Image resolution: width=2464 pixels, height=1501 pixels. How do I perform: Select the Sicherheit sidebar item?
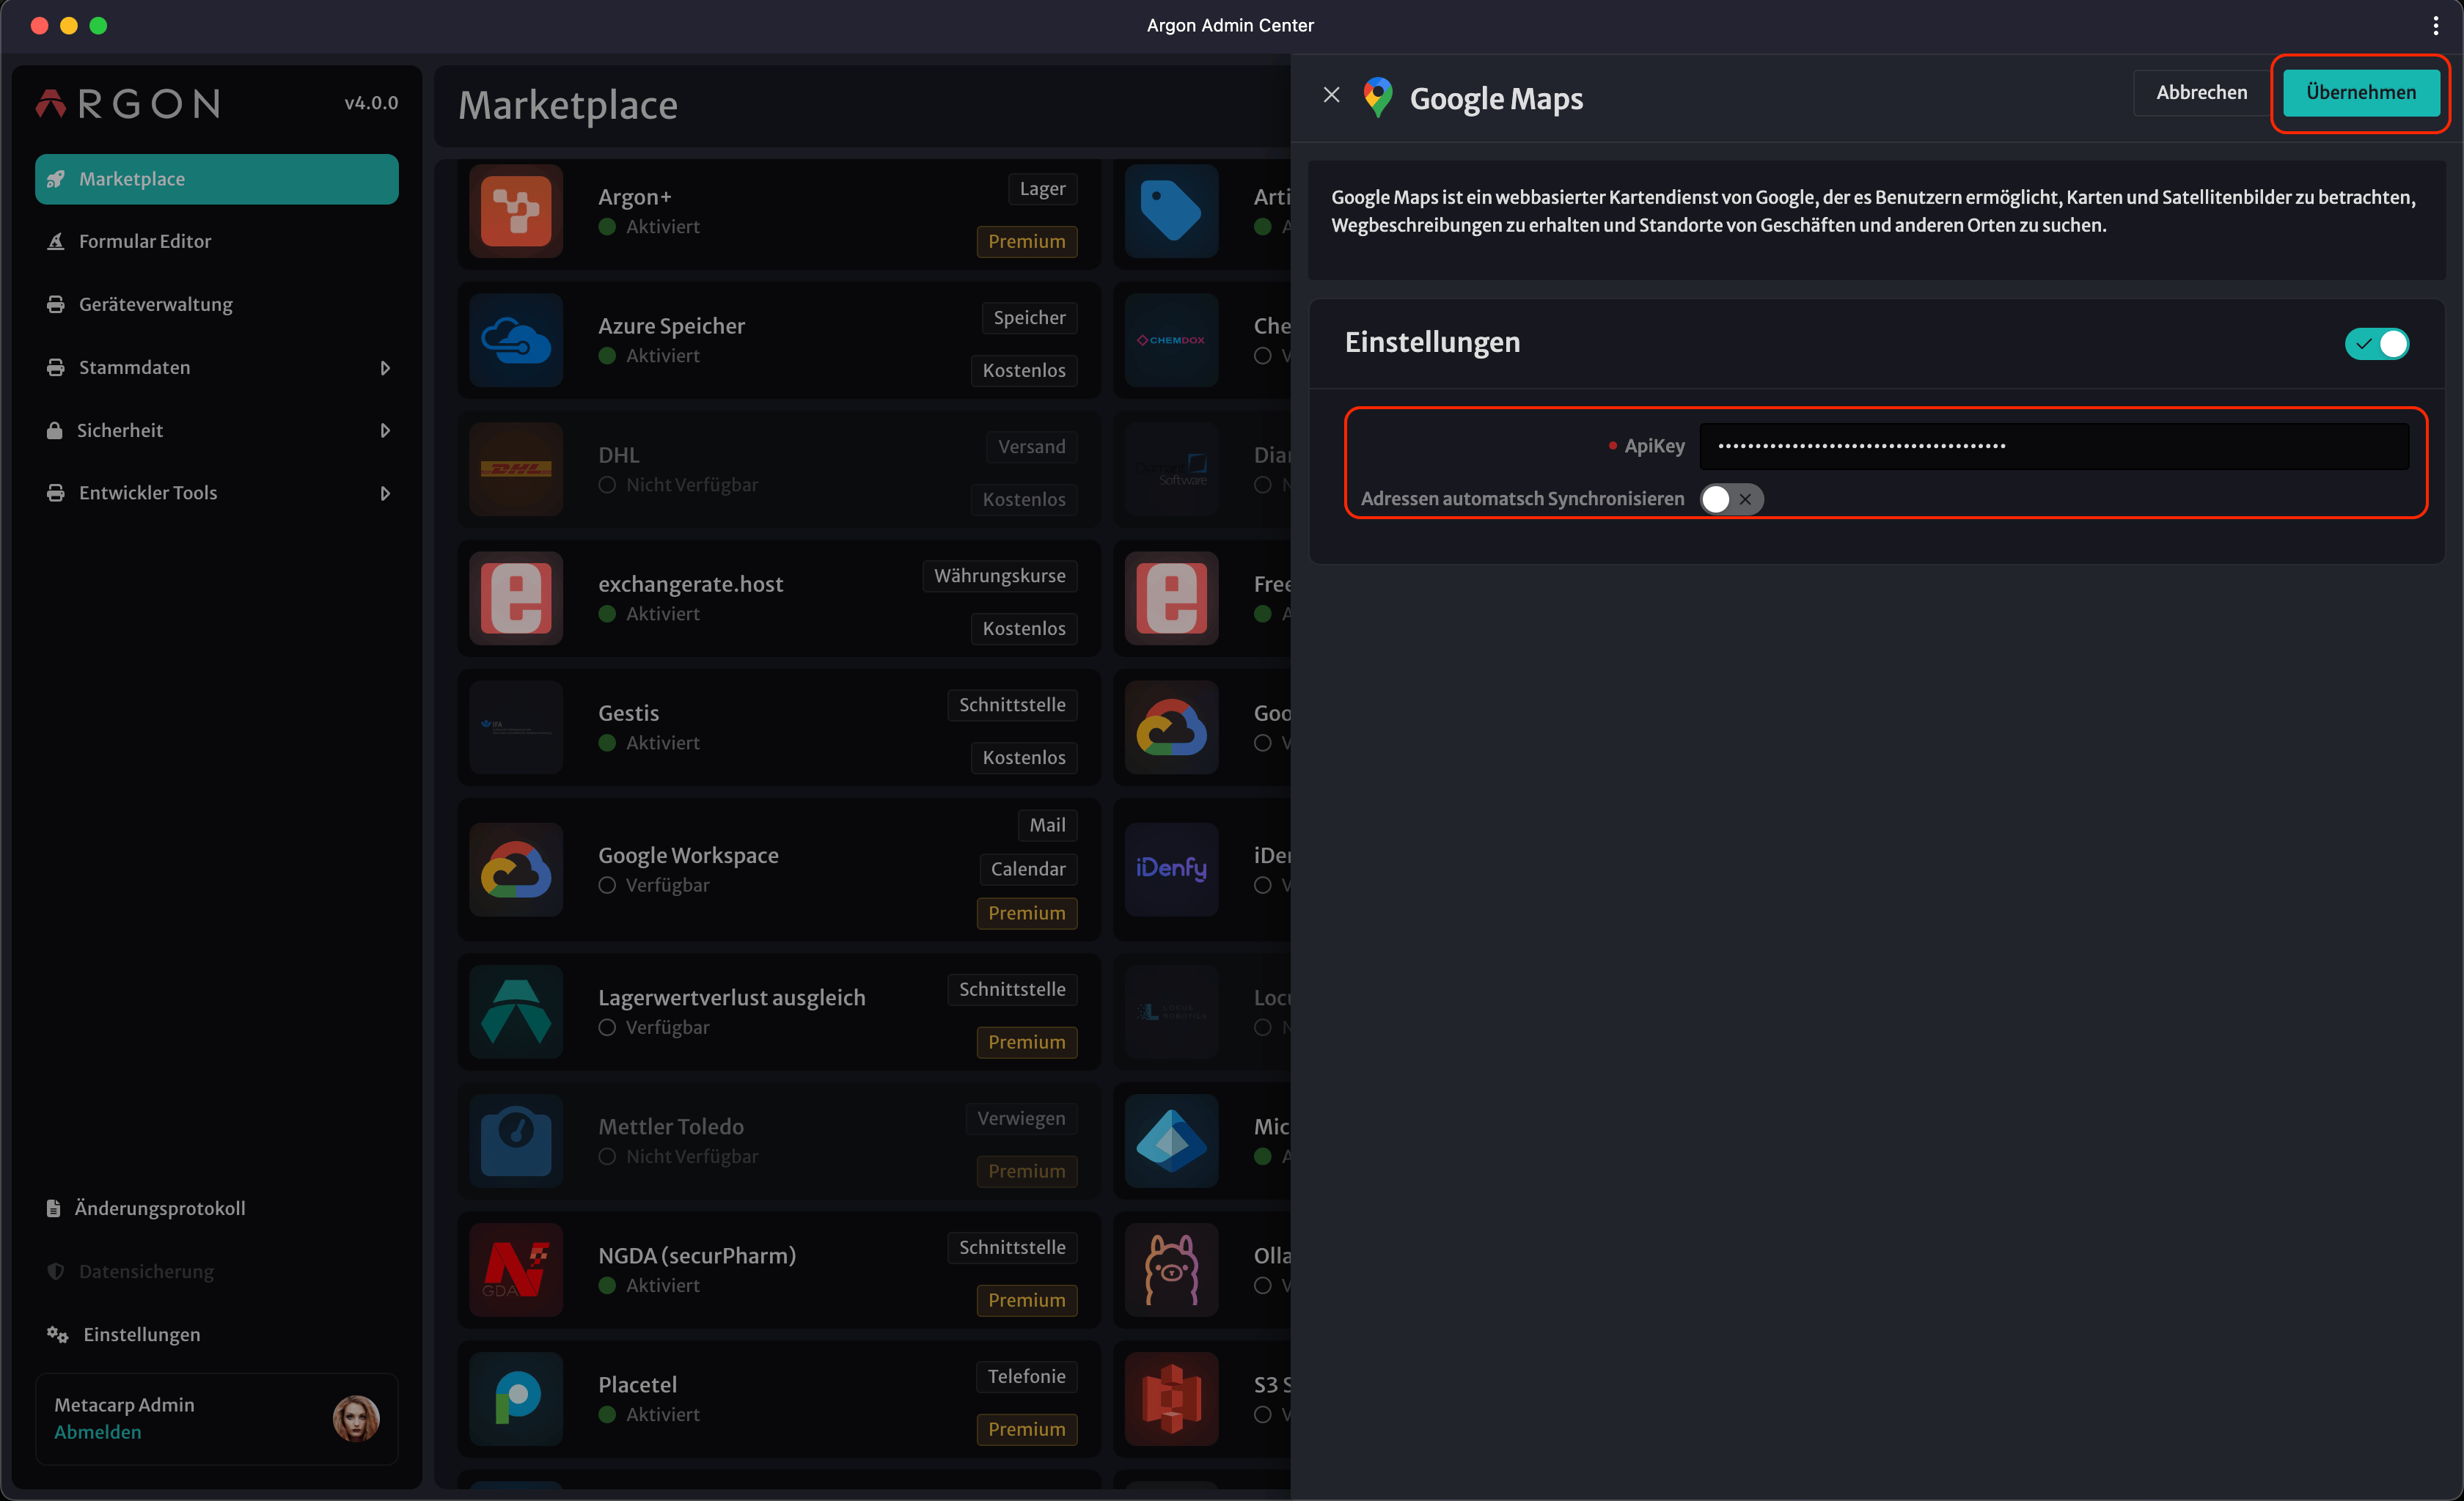coord(217,430)
